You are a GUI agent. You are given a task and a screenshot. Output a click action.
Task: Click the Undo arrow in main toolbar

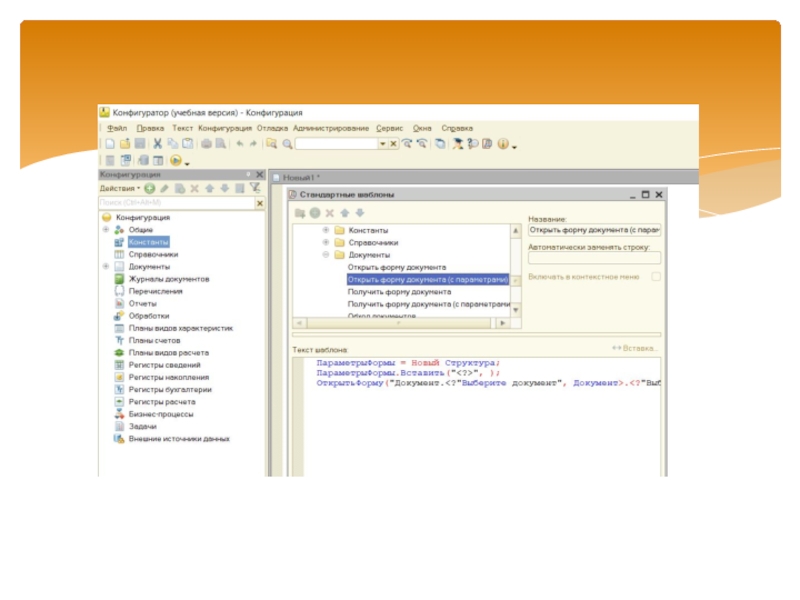[239, 144]
